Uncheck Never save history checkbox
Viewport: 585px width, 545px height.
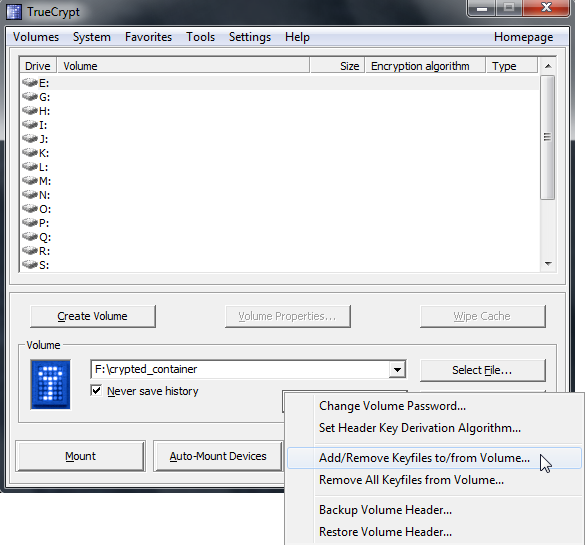[x=96, y=391]
